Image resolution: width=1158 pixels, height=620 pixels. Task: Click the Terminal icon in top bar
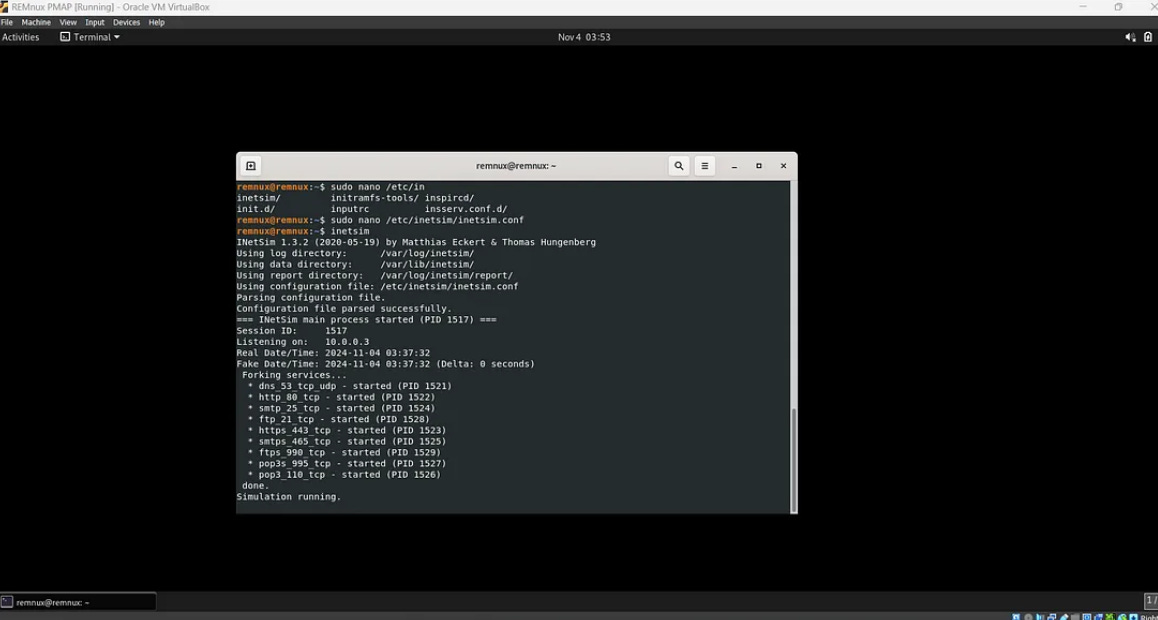pos(65,37)
